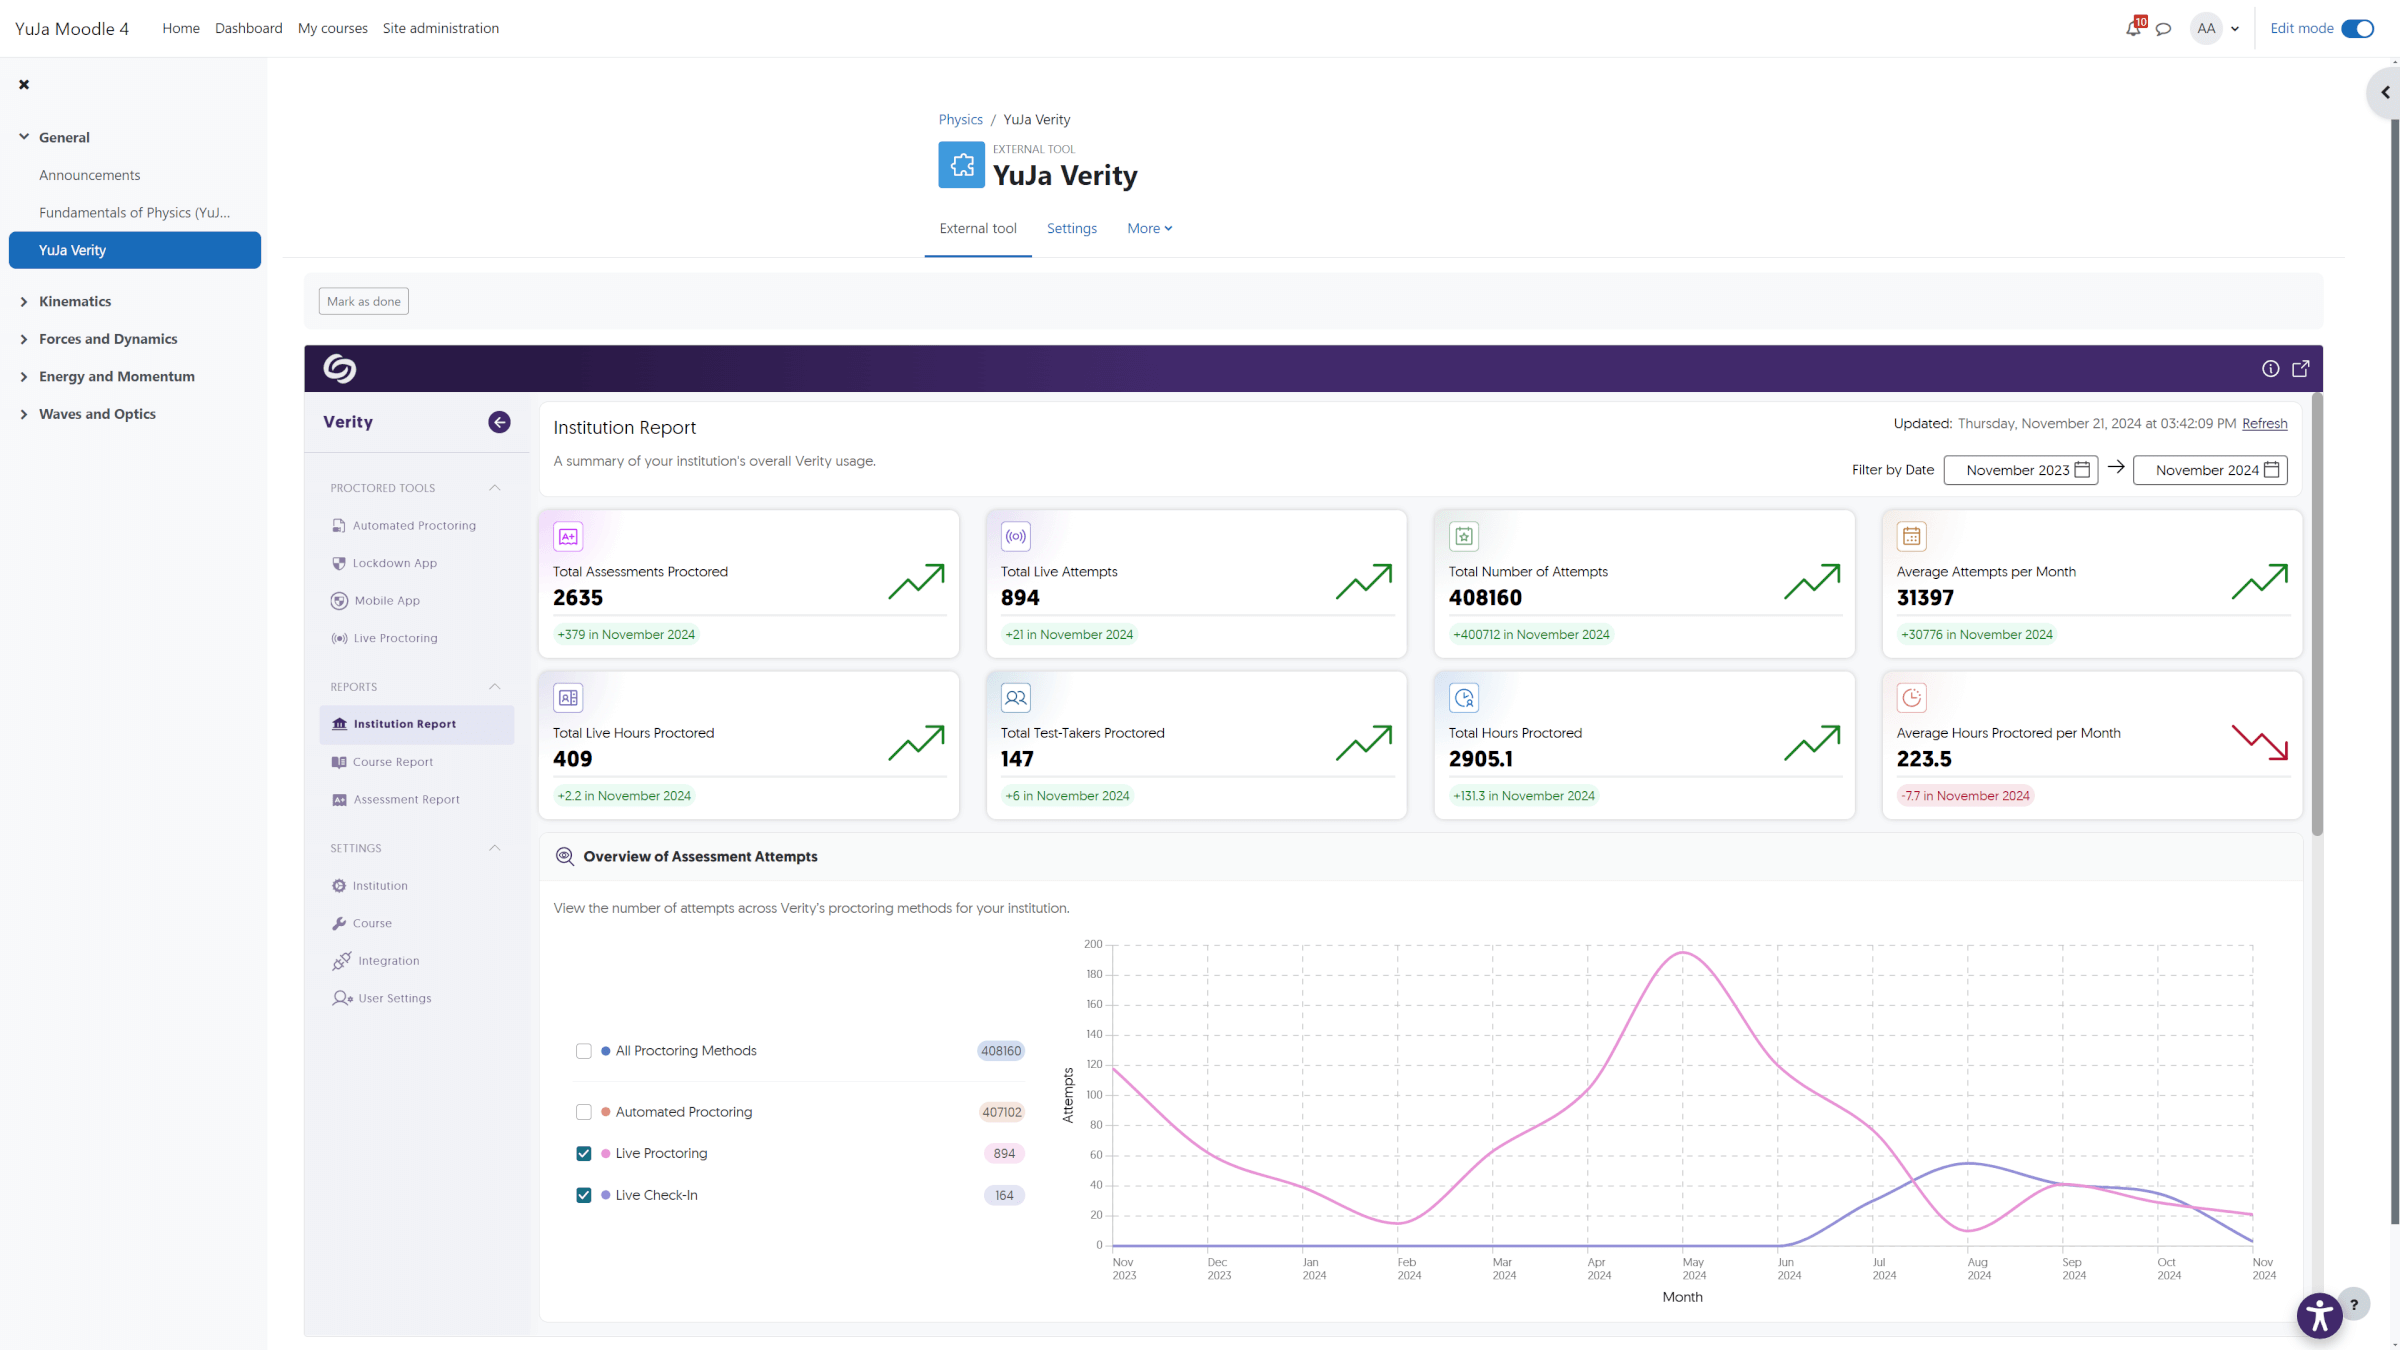
Task: Click the Total Live Attempts card icon
Action: (x=1016, y=536)
